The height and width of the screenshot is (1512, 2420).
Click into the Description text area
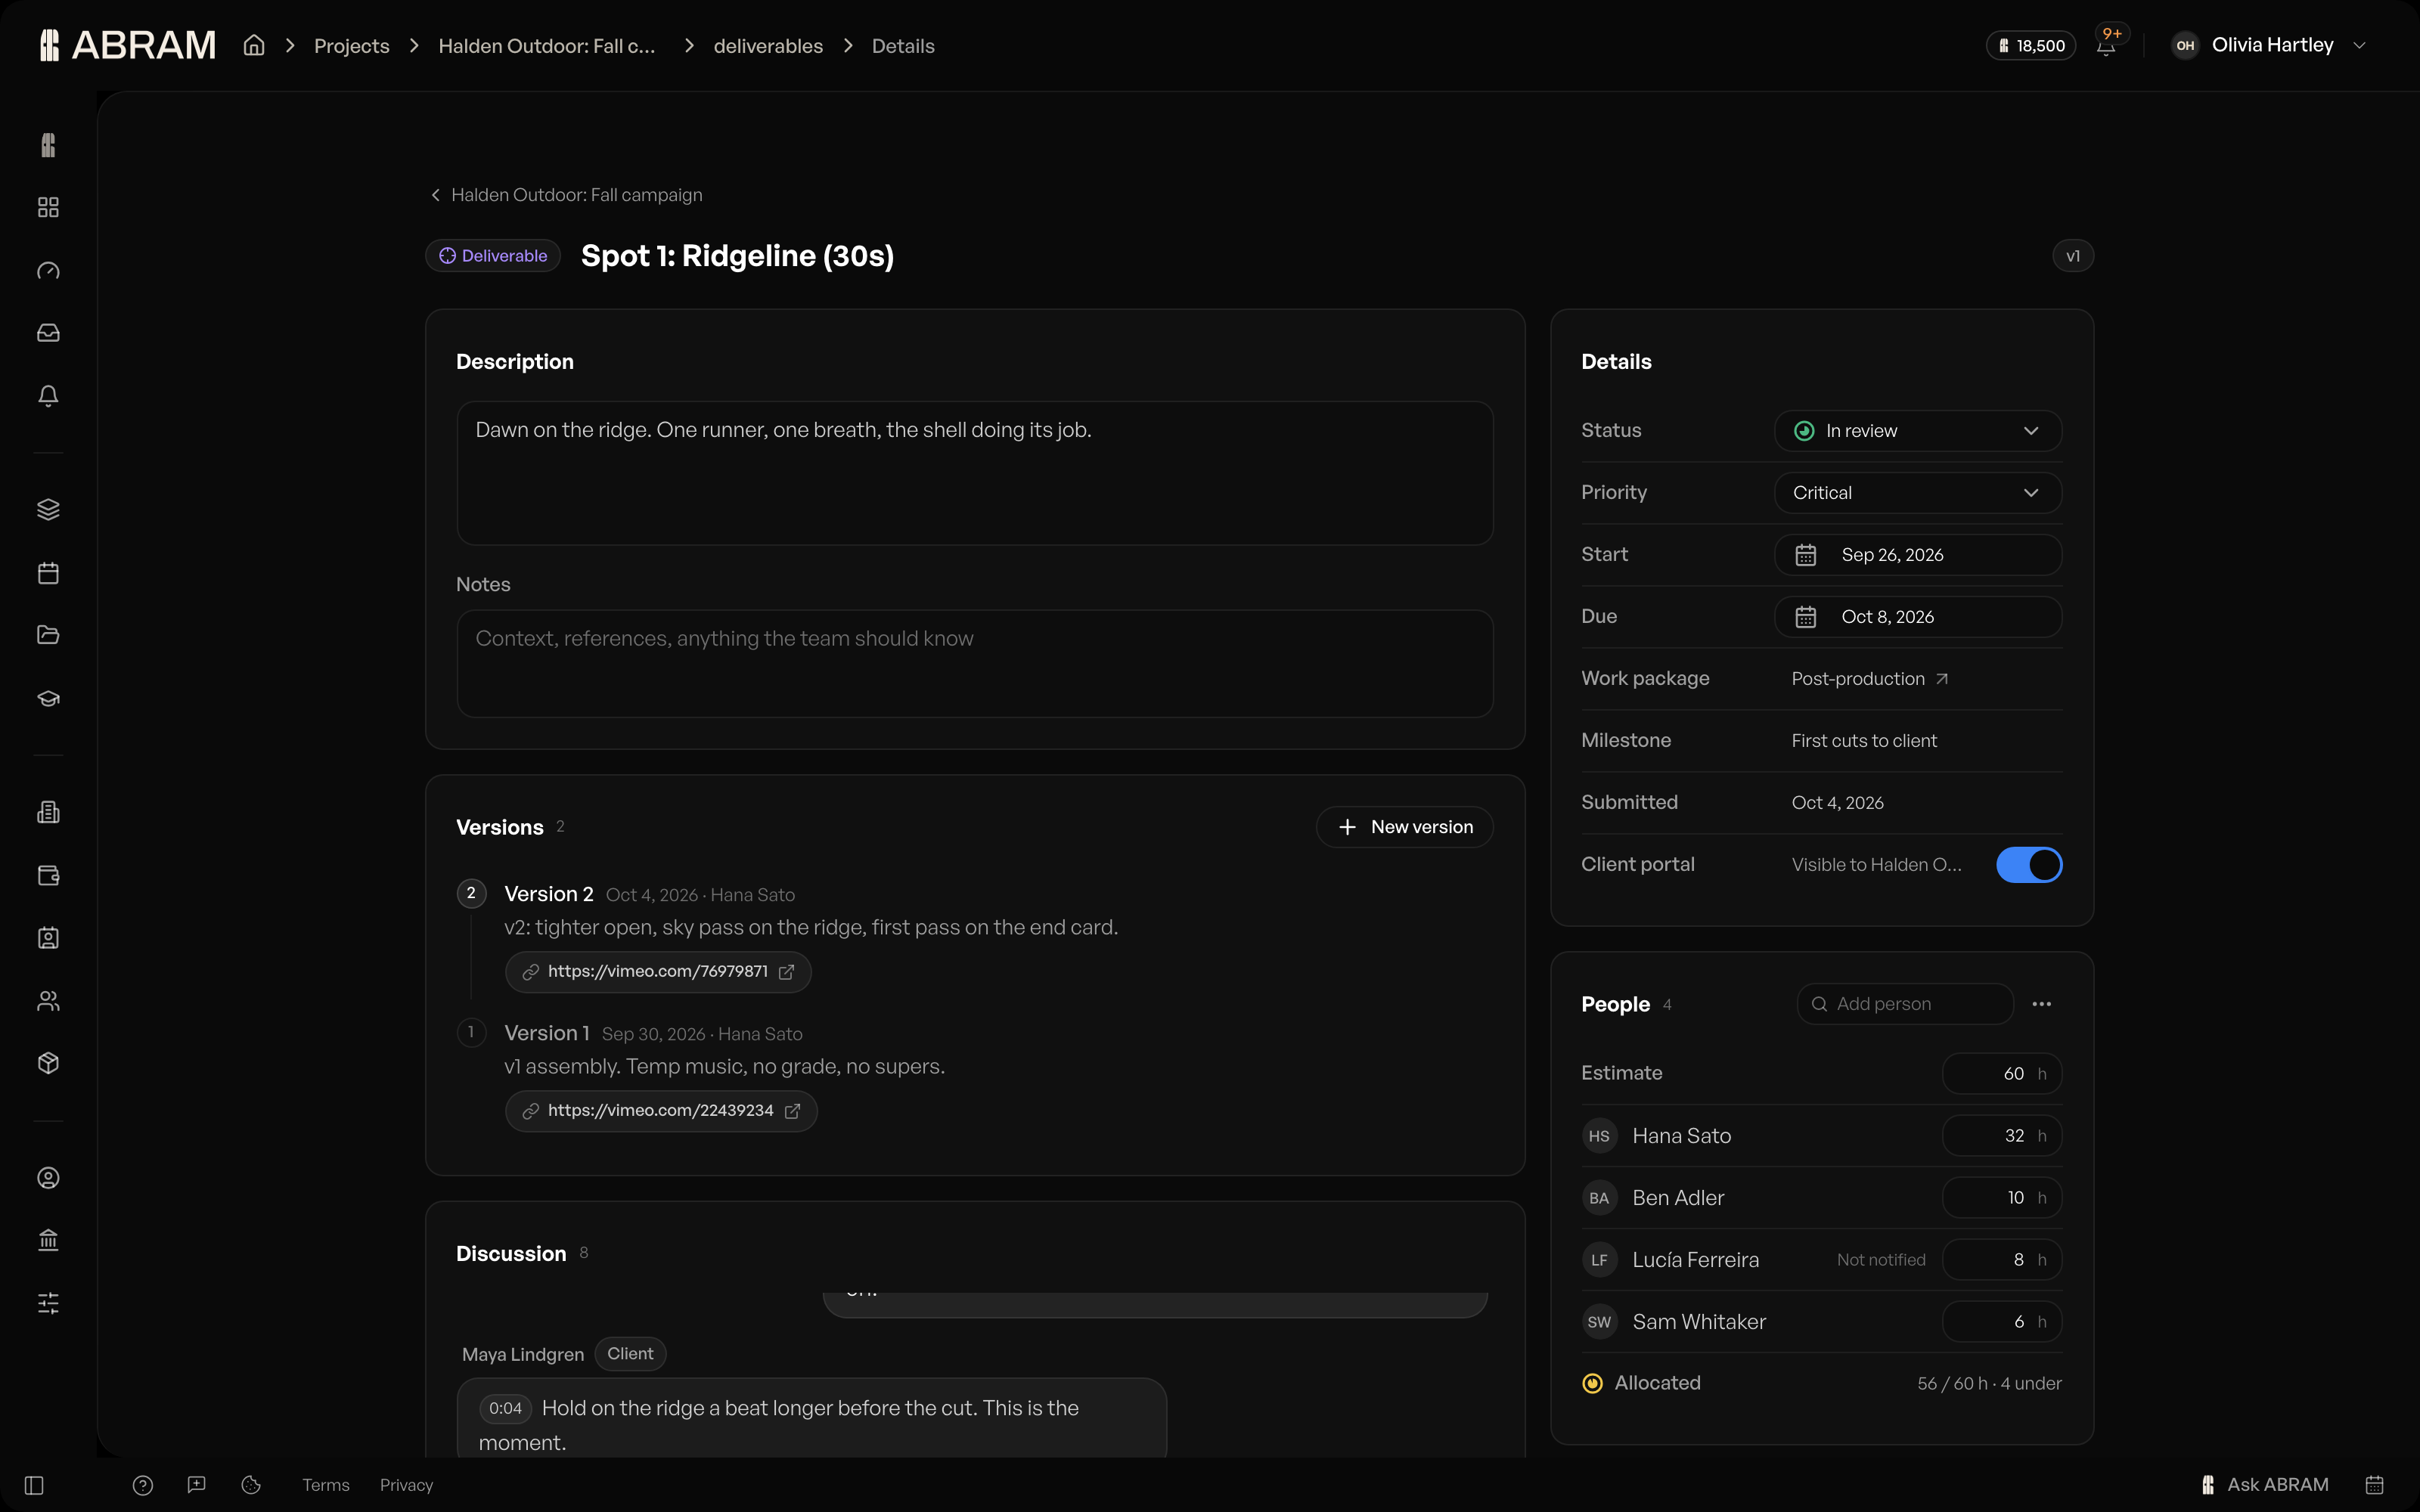point(975,473)
